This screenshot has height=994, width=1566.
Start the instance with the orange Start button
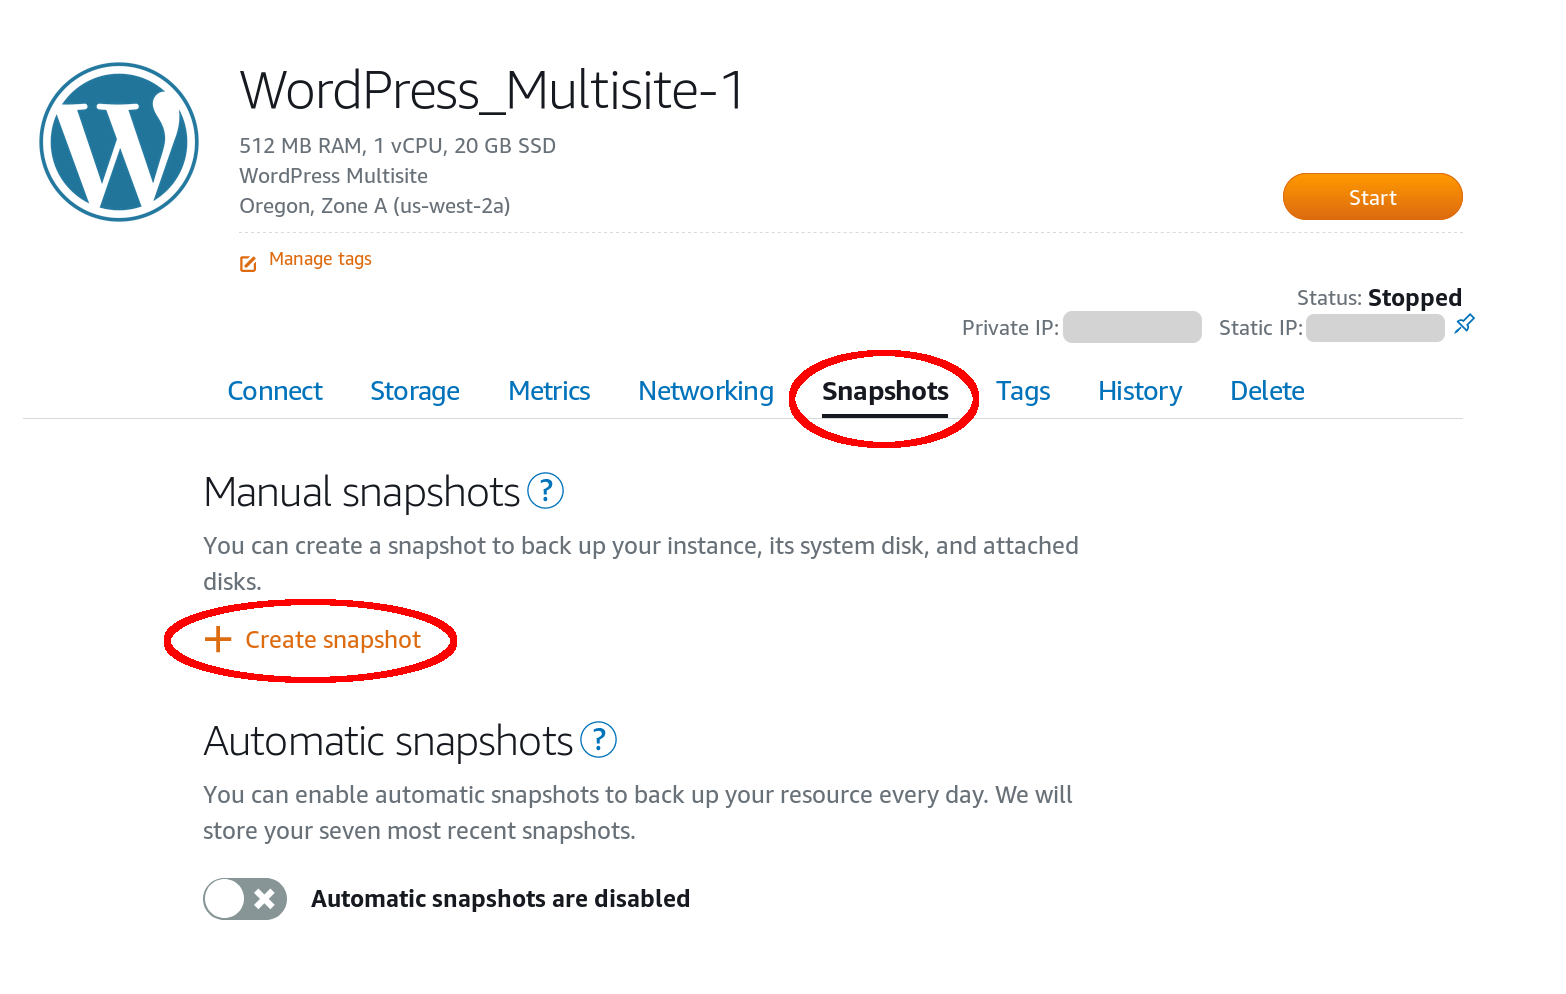tap(1372, 197)
